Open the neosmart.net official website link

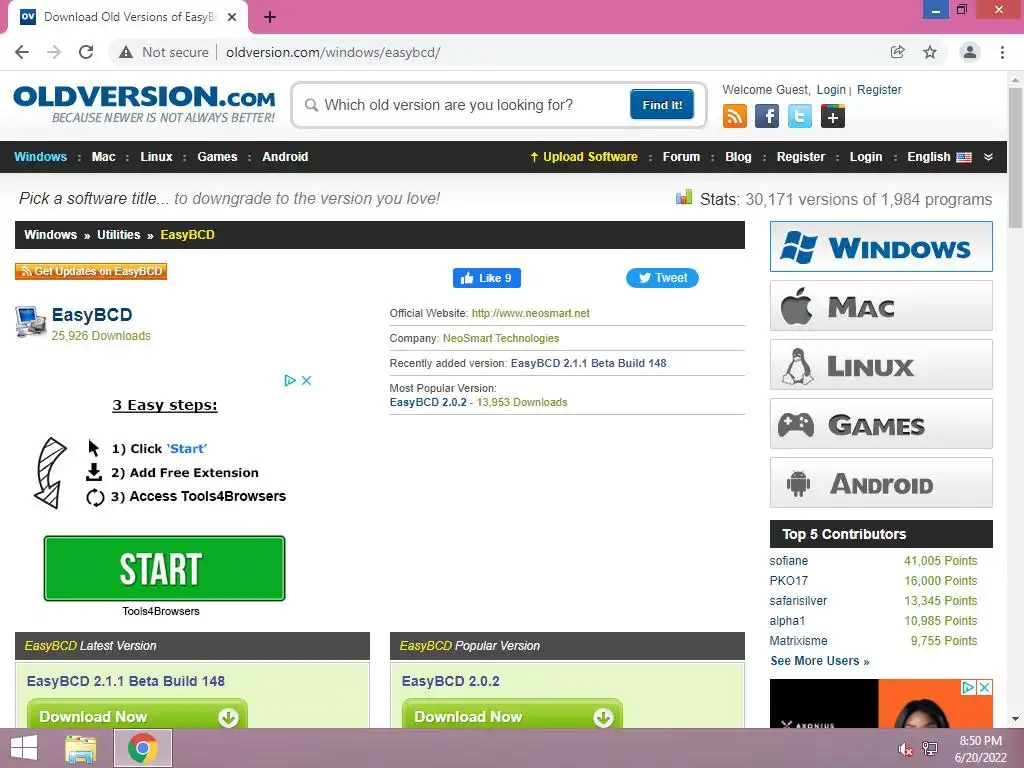coord(530,313)
